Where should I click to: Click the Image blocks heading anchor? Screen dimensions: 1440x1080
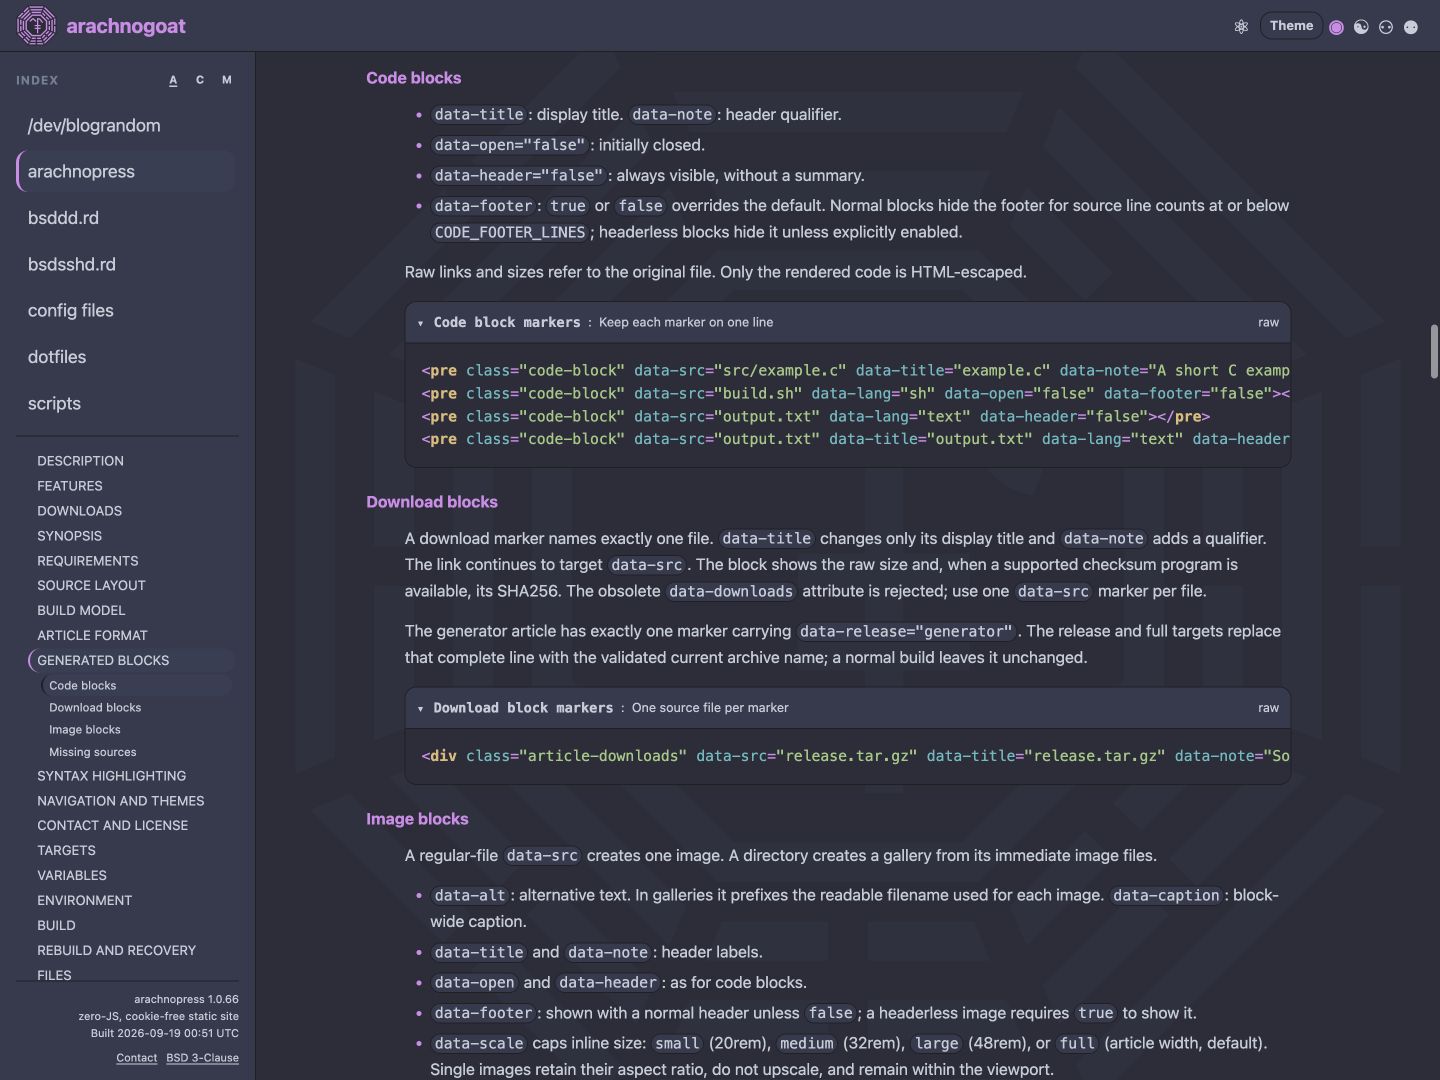tap(417, 819)
